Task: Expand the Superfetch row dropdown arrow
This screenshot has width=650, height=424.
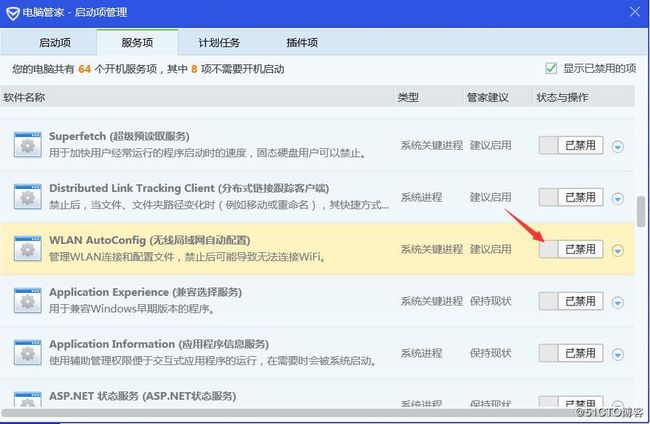Action: [618, 146]
